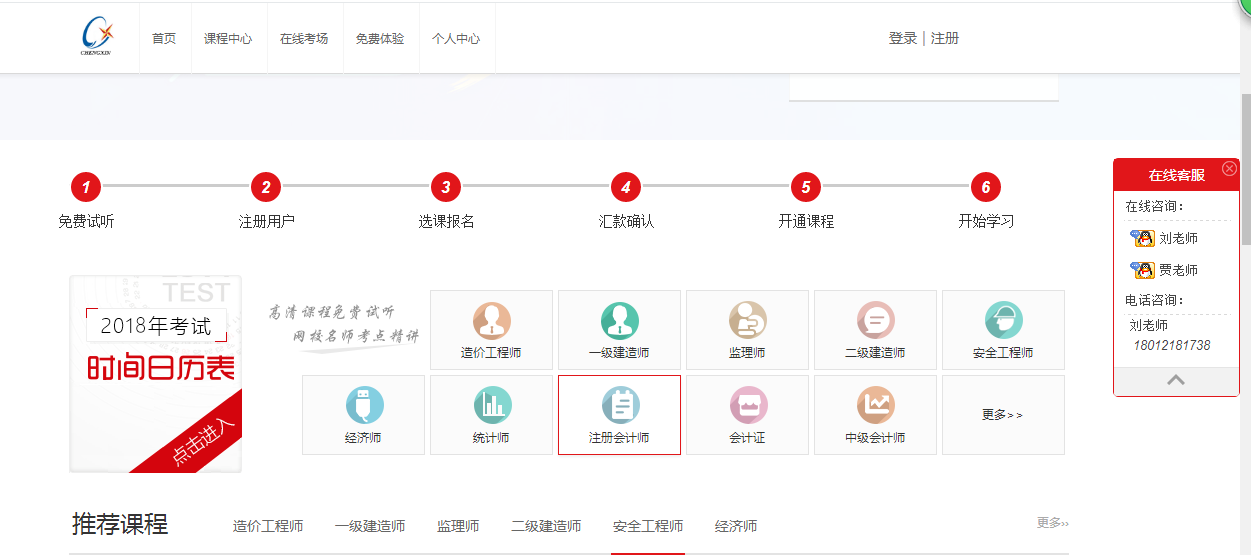Click the 在线客服 panel header
This screenshot has width=1251, height=555.
1176,174
